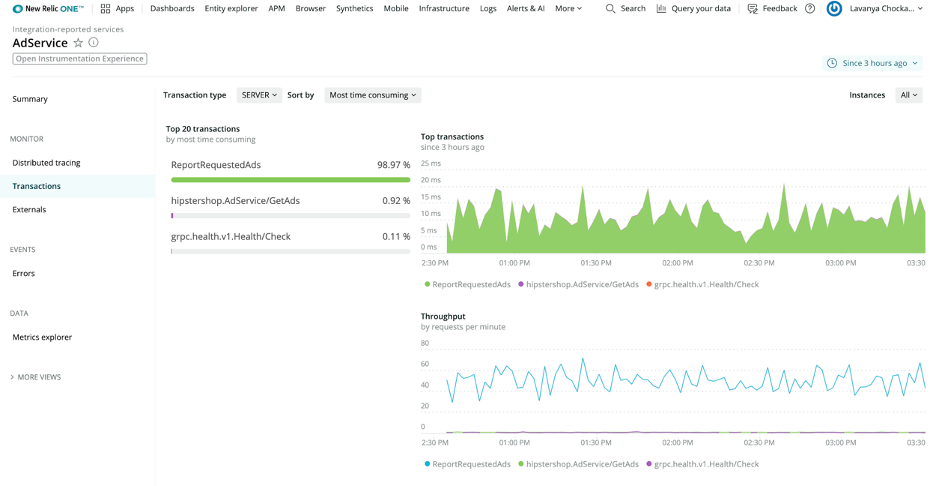The height and width of the screenshot is (486, 936).
Task: Open the hipstershop.AdService/GetAds transaction row
Action: [x=291, y=205]
